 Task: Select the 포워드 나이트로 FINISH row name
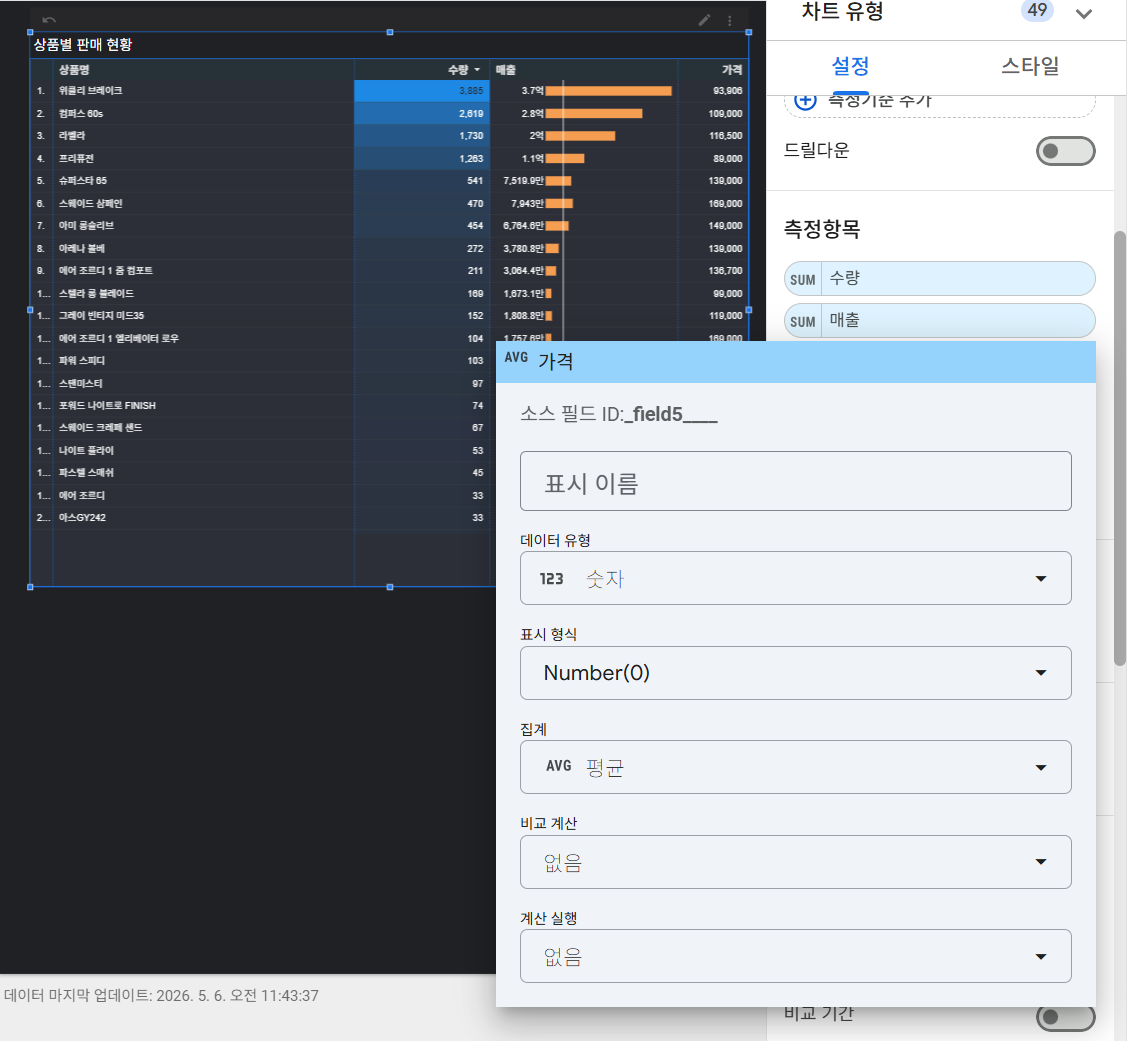[x=107, y=405]
